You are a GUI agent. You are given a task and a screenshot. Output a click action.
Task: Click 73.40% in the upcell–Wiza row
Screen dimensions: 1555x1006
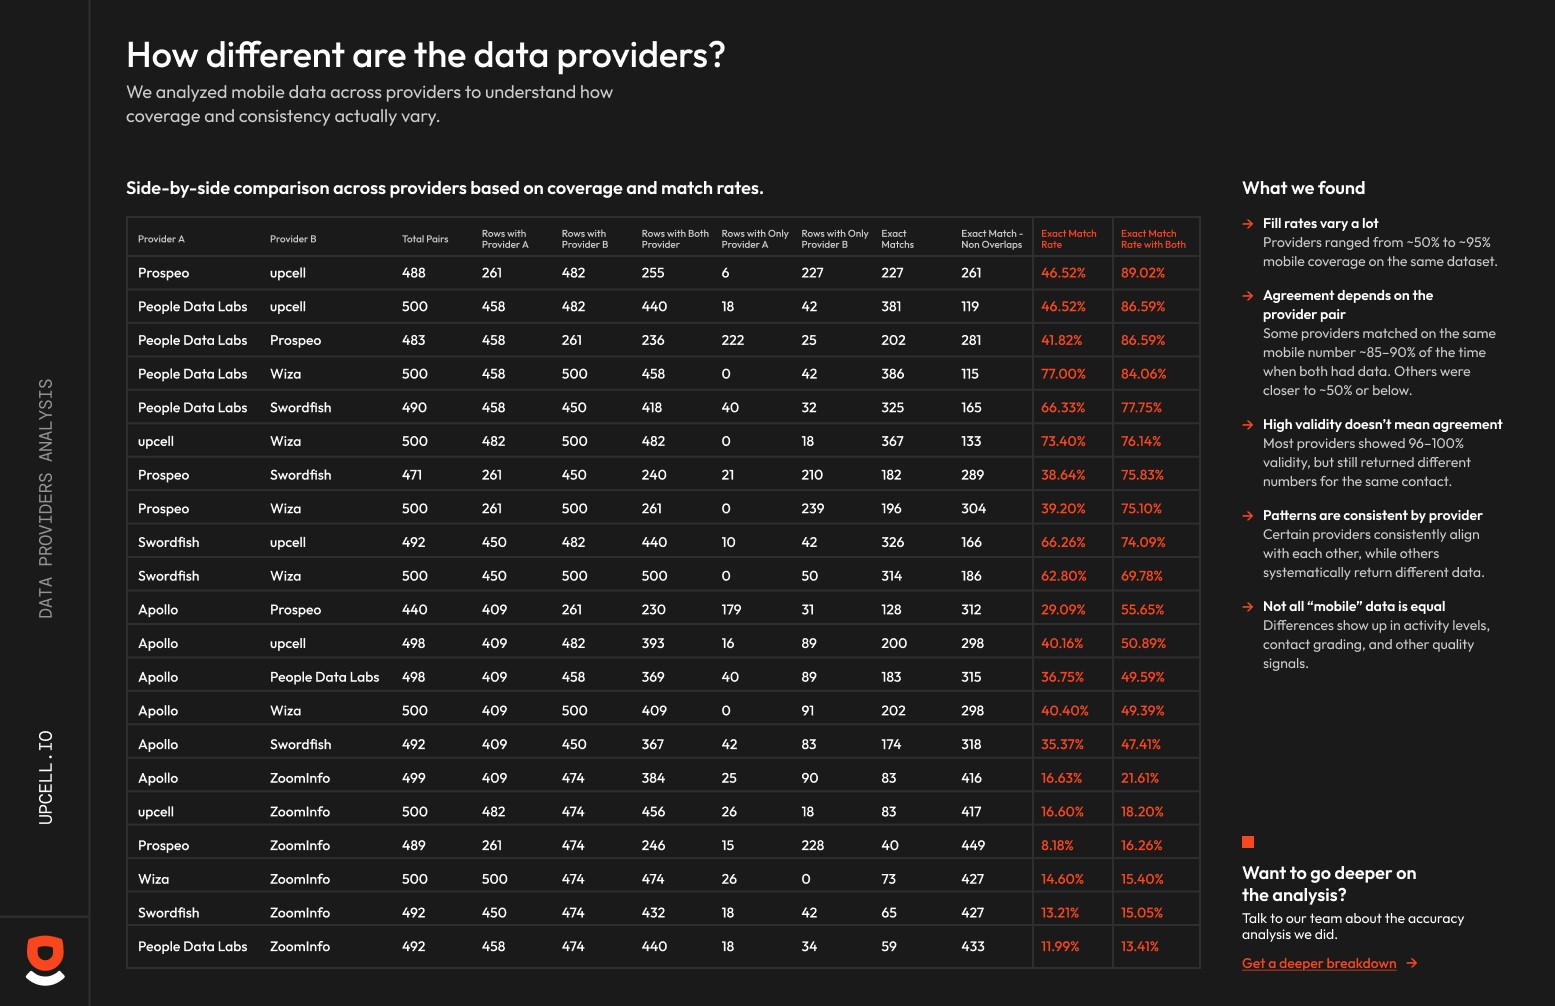point(1063,441)
